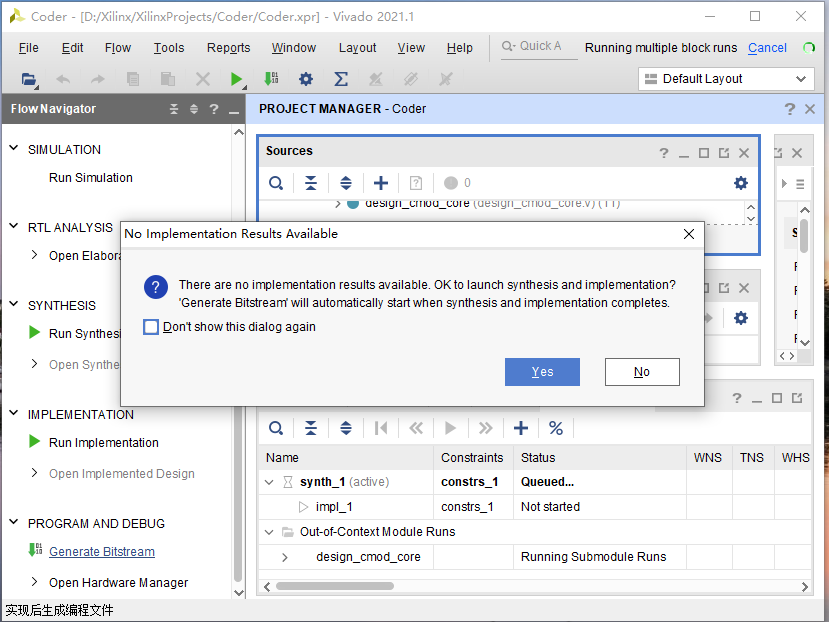Click No in the dialog
This screenshot has height=622, width=829.
tap(642, 372)
